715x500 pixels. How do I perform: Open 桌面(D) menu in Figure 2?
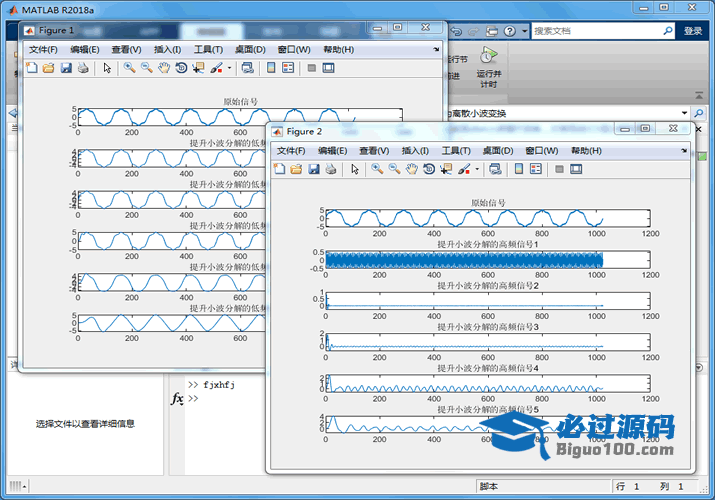coord(497,150)
